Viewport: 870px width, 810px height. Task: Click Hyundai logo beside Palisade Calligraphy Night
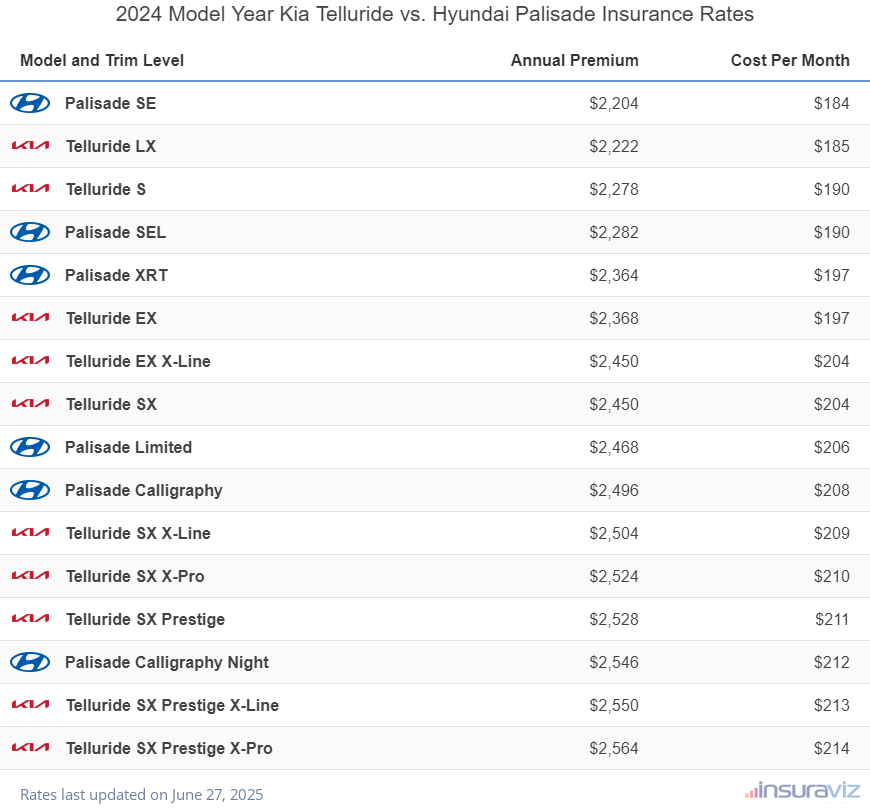coord(30,662)
